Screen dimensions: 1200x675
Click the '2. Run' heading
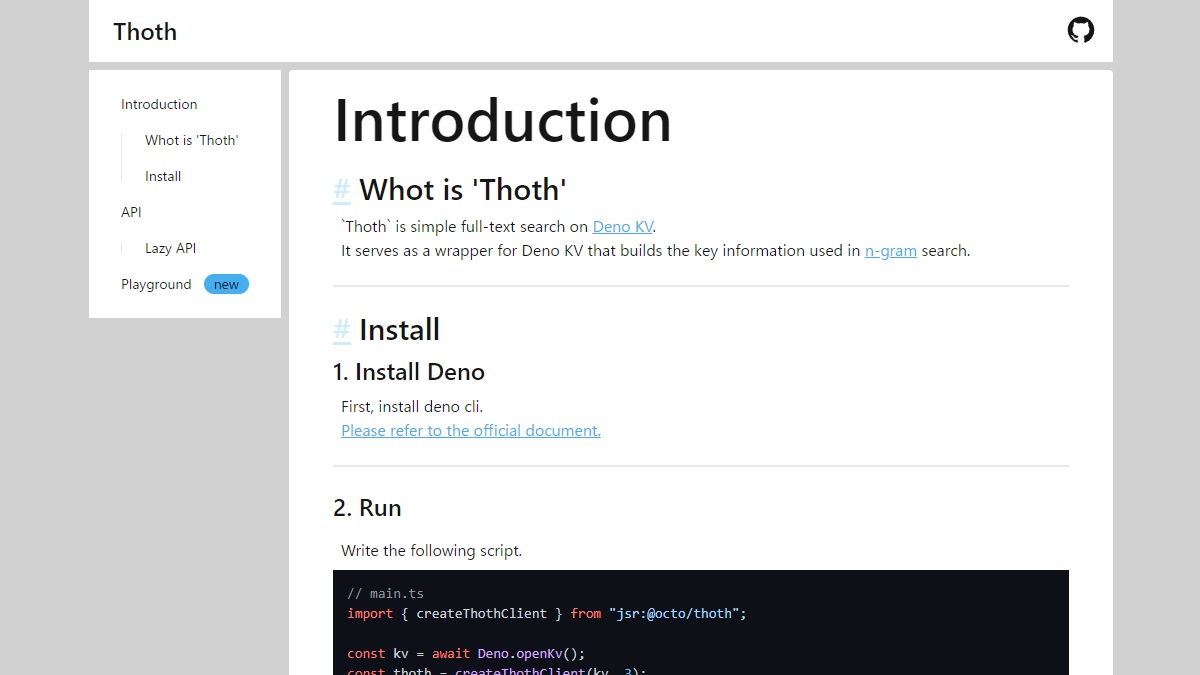tap(367, 508)
